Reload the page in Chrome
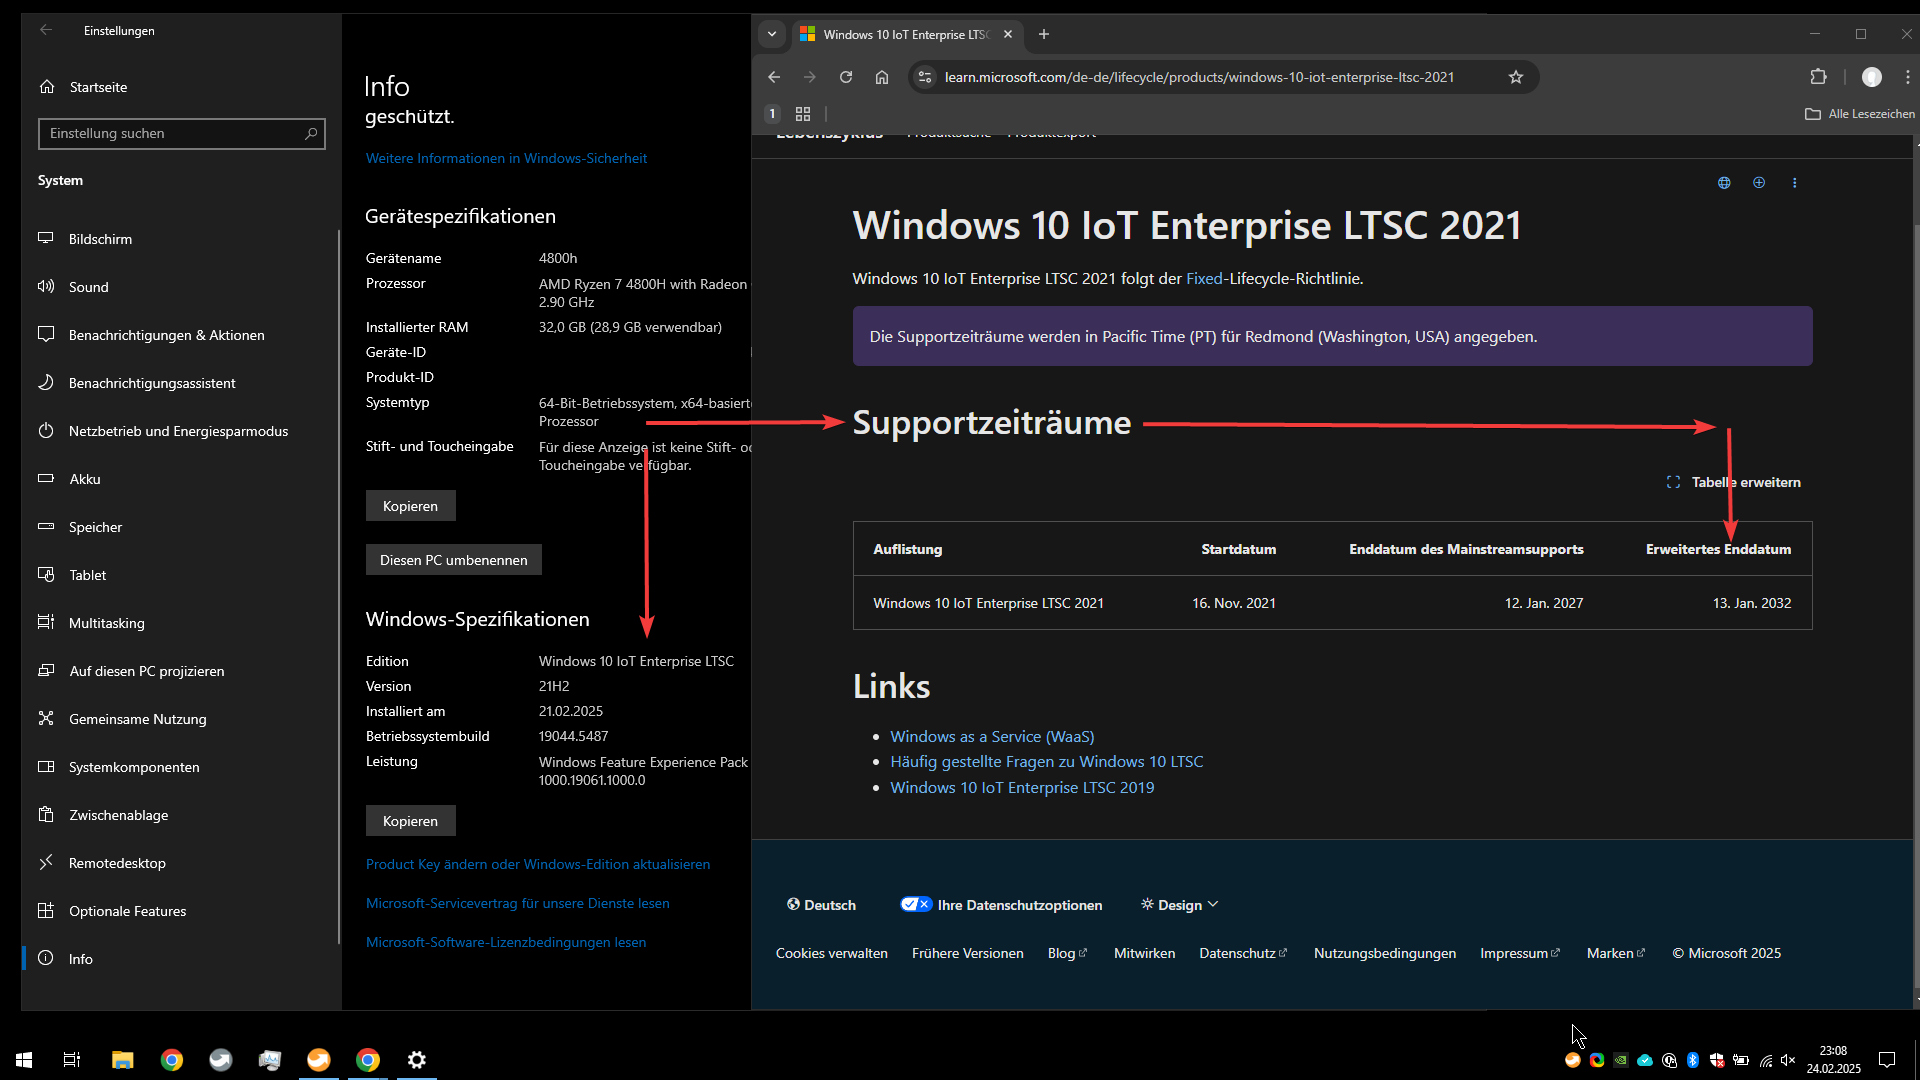This screenshot has height=1080, width=1920. pyautogui.click(x=846, y=77)
